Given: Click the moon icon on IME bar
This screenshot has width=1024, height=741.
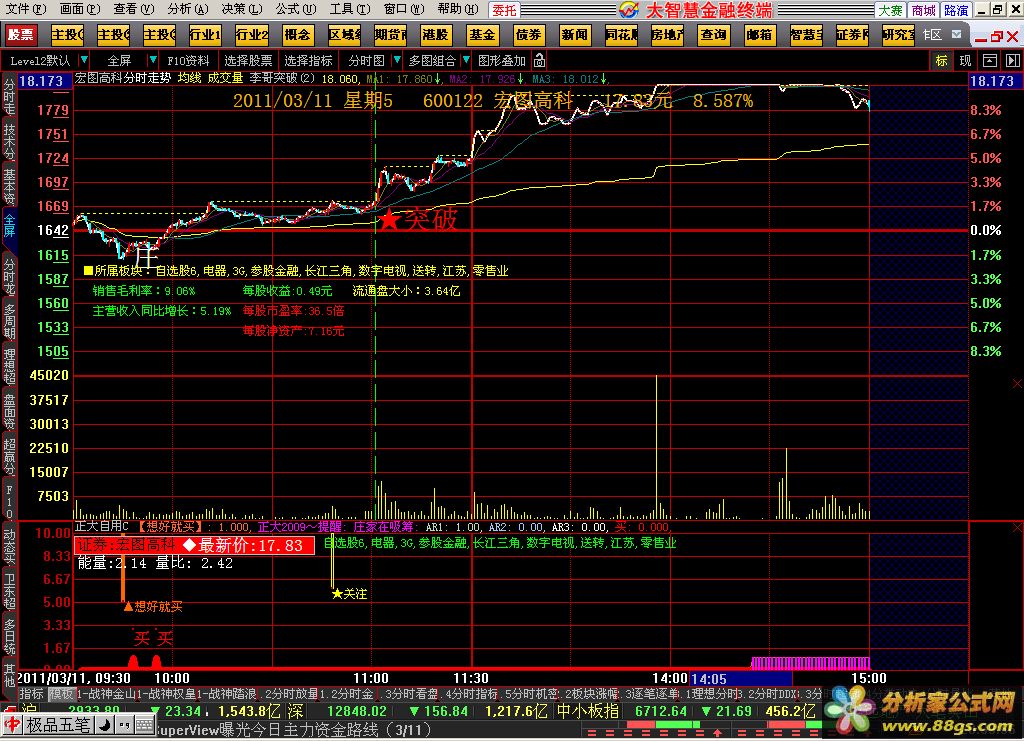Looking at the screenshot, I should tap(104, 724).
